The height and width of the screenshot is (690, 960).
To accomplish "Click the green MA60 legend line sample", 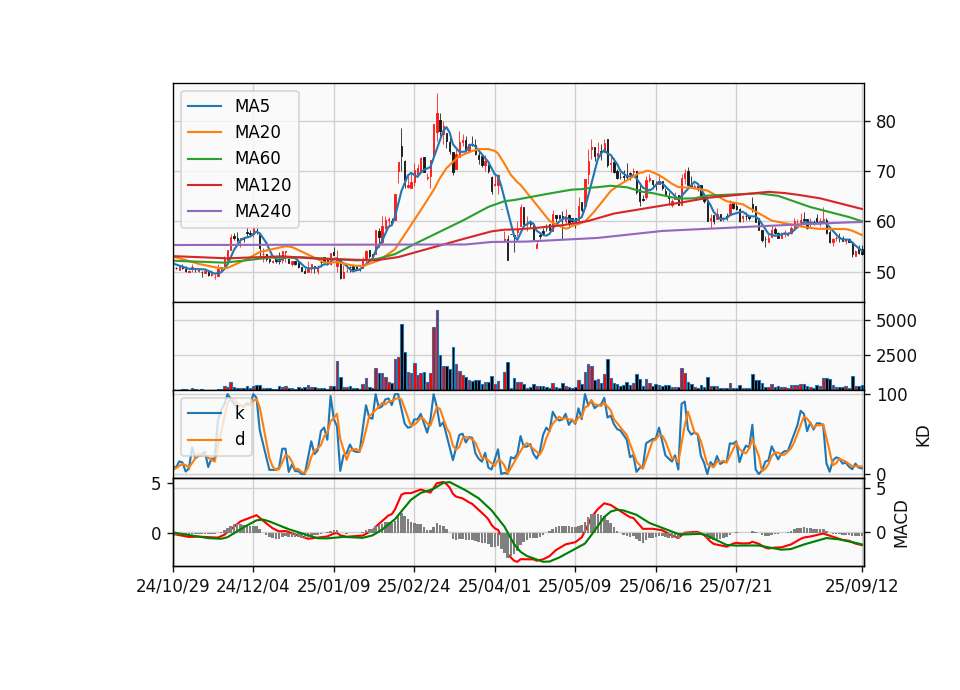I will tap(204, 159).
